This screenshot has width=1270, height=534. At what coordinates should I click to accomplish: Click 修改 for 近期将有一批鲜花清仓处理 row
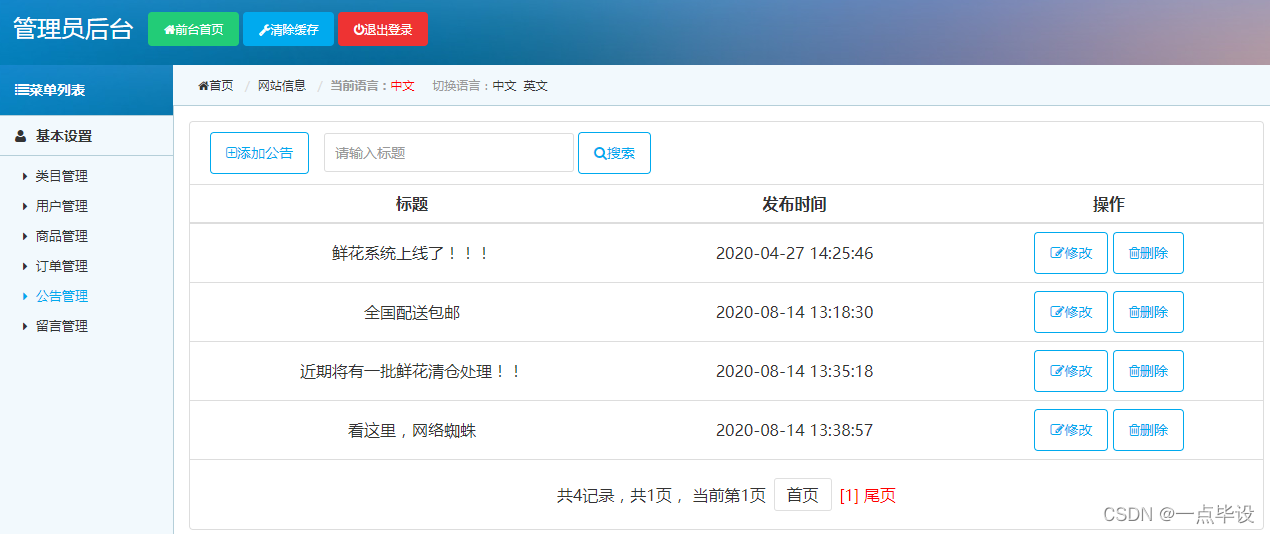click(x=1071, y=371)
